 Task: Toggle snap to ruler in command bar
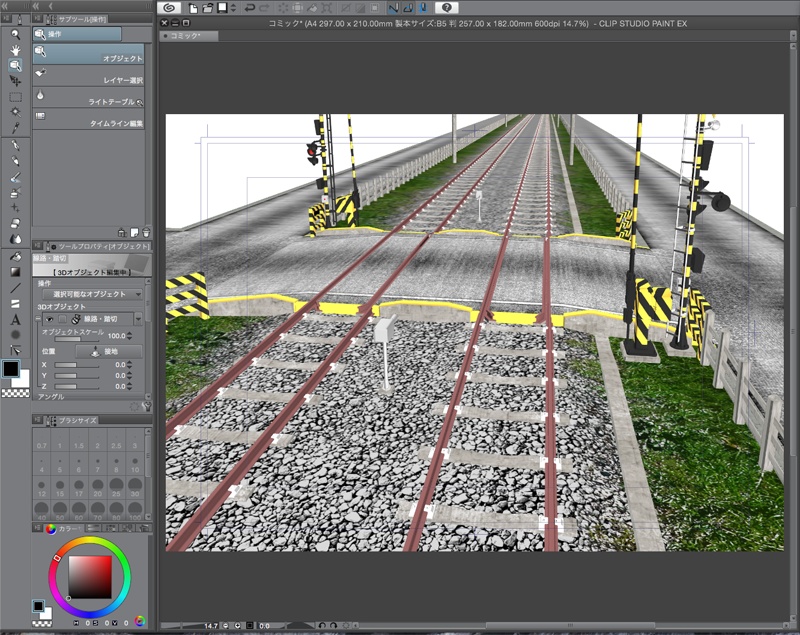coord(393,8)
